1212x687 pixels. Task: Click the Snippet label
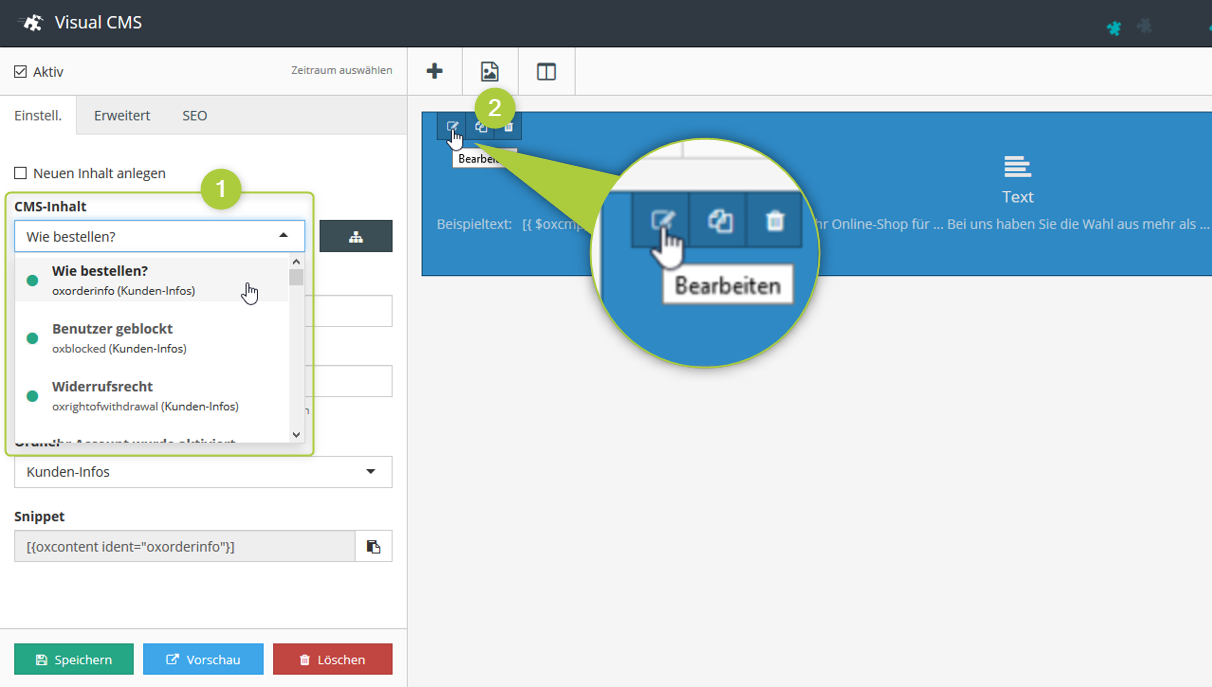tap(39, 516)
